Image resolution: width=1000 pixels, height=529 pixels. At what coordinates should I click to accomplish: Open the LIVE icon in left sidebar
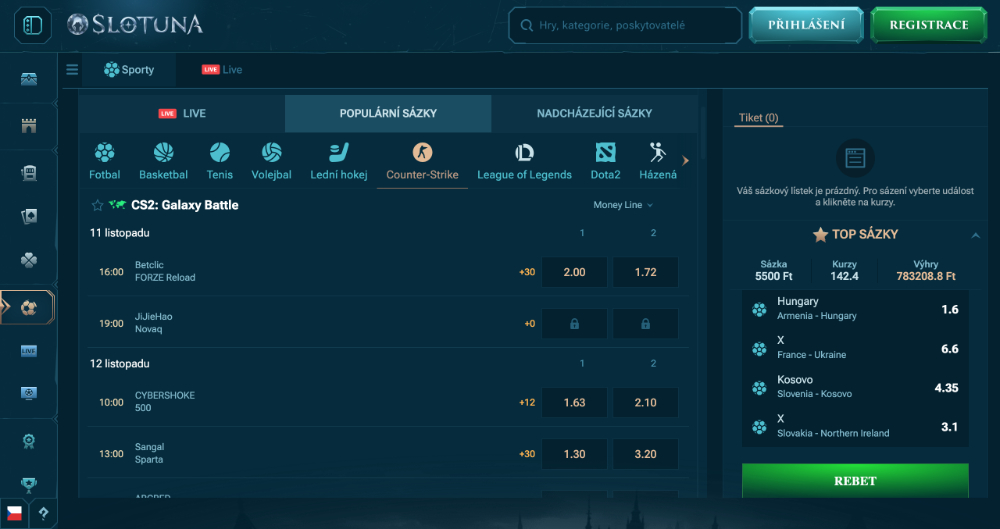click(x=29, y=351)
